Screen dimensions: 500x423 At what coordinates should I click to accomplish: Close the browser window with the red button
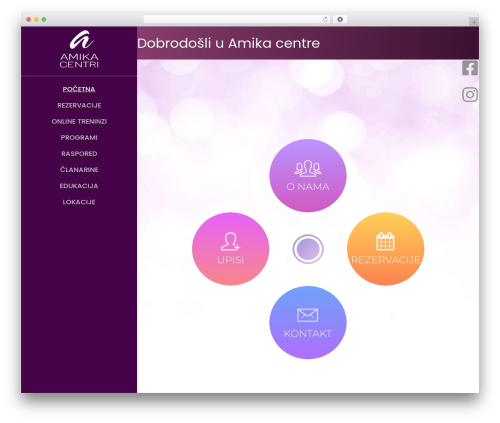pyautogui.click(x=29, y=19)
